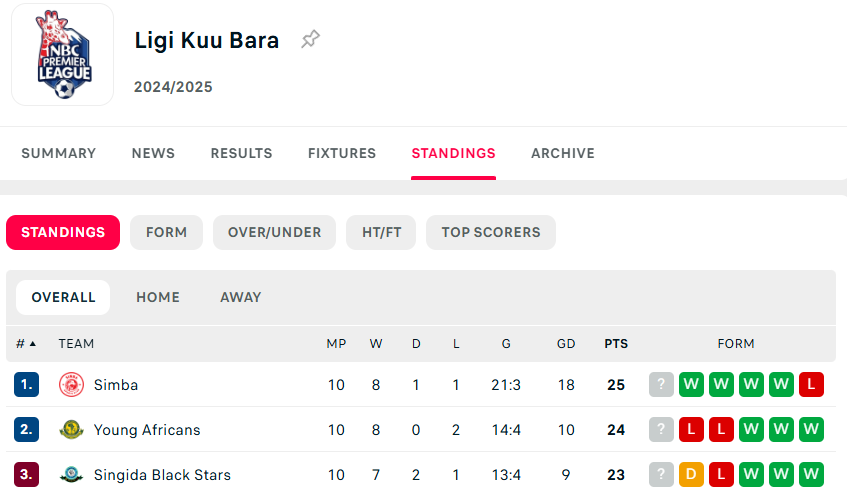Click Simba's red L form badge
The width and height of the screenshot is (847, 493).
coord(811,385)
